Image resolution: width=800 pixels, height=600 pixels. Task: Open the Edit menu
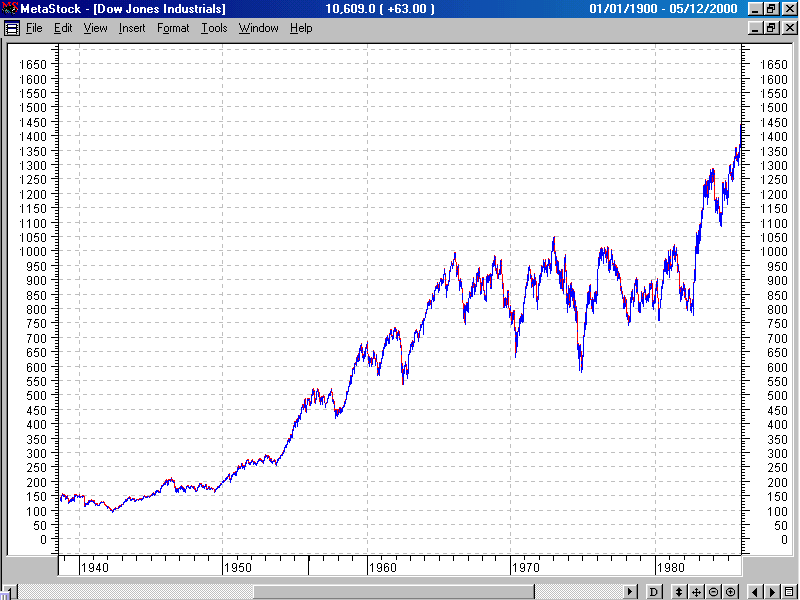(x=63, y=28)
